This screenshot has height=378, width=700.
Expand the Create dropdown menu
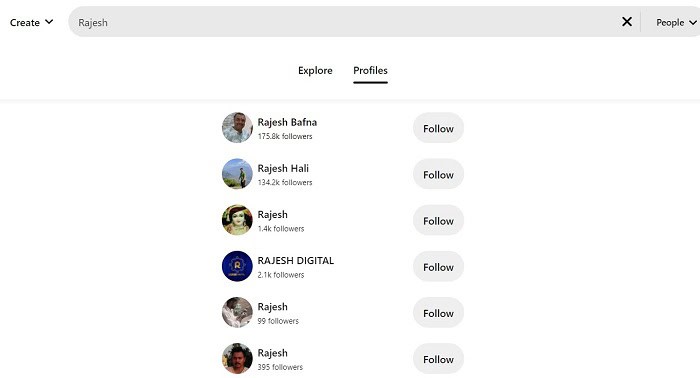(x=31, y=22)
